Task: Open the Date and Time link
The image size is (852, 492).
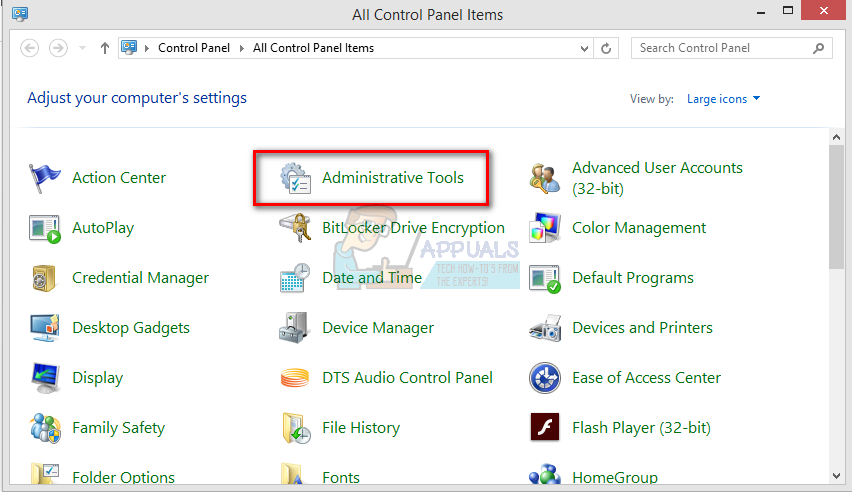Action: click(372, 278)
